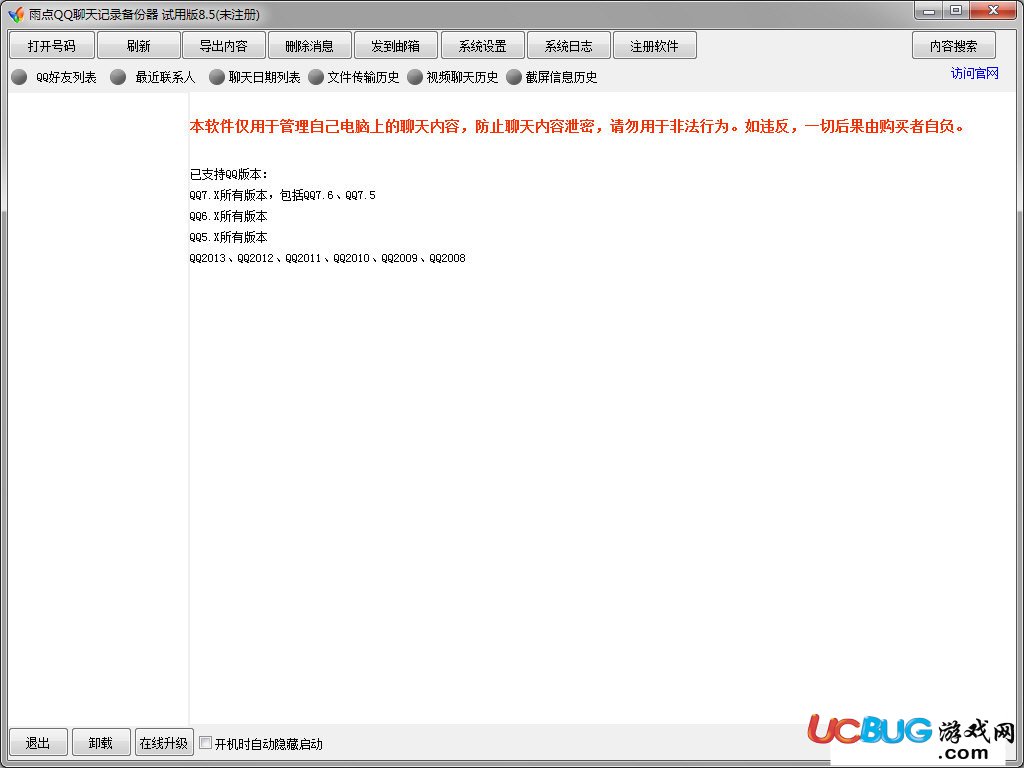The height and width of the screenshot is (768, 1024).
Task: Visit the 访问官网 link
Action: tap(975, 73)
